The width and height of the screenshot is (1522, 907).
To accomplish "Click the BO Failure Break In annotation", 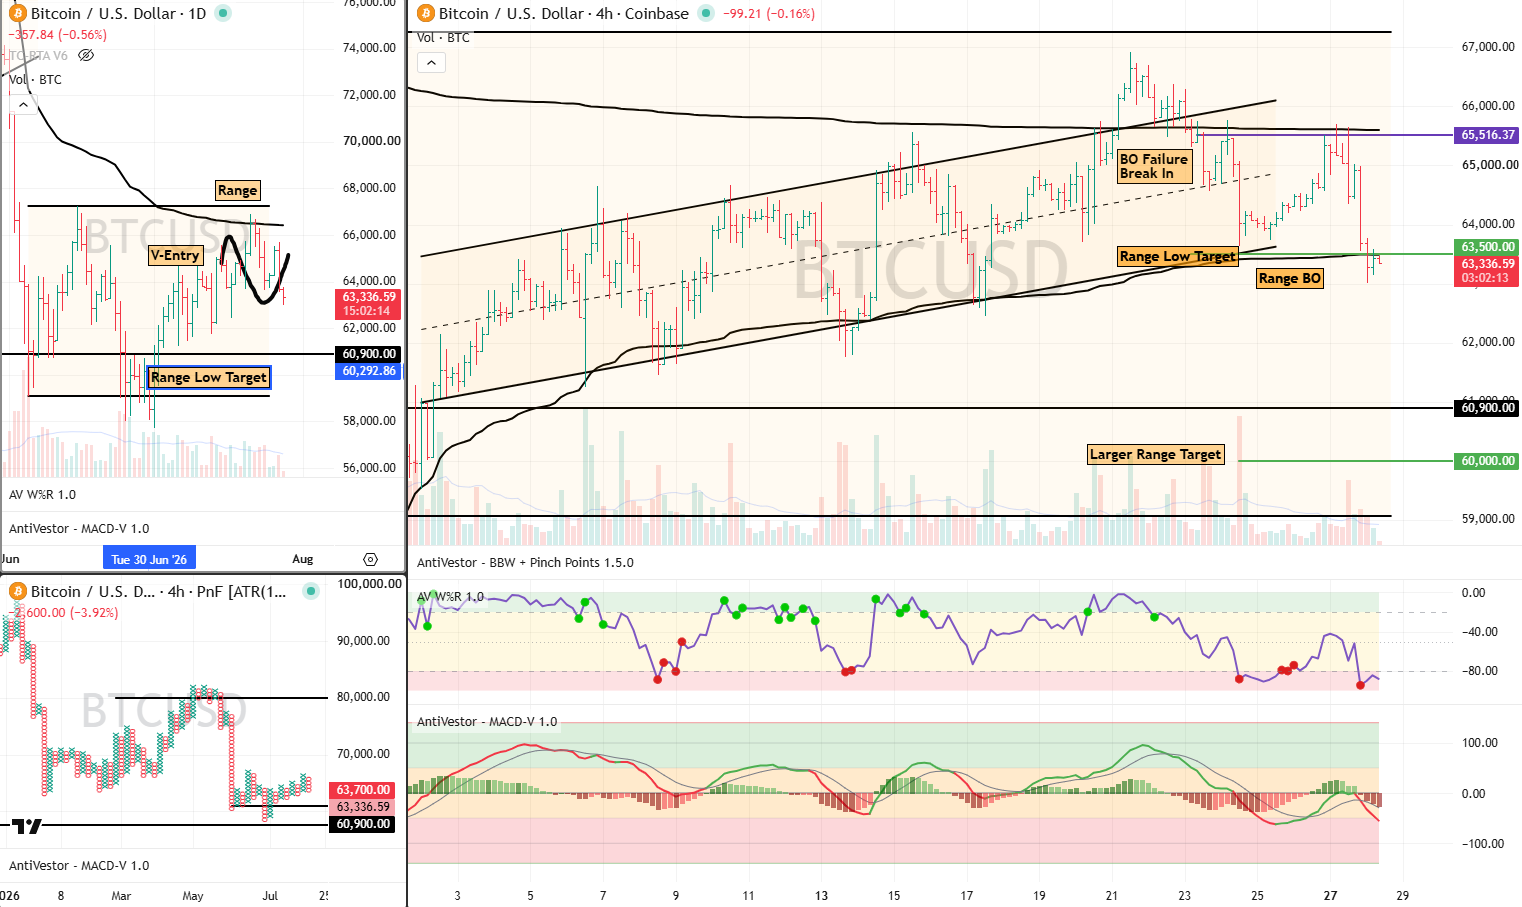I will pos(1154,166).
